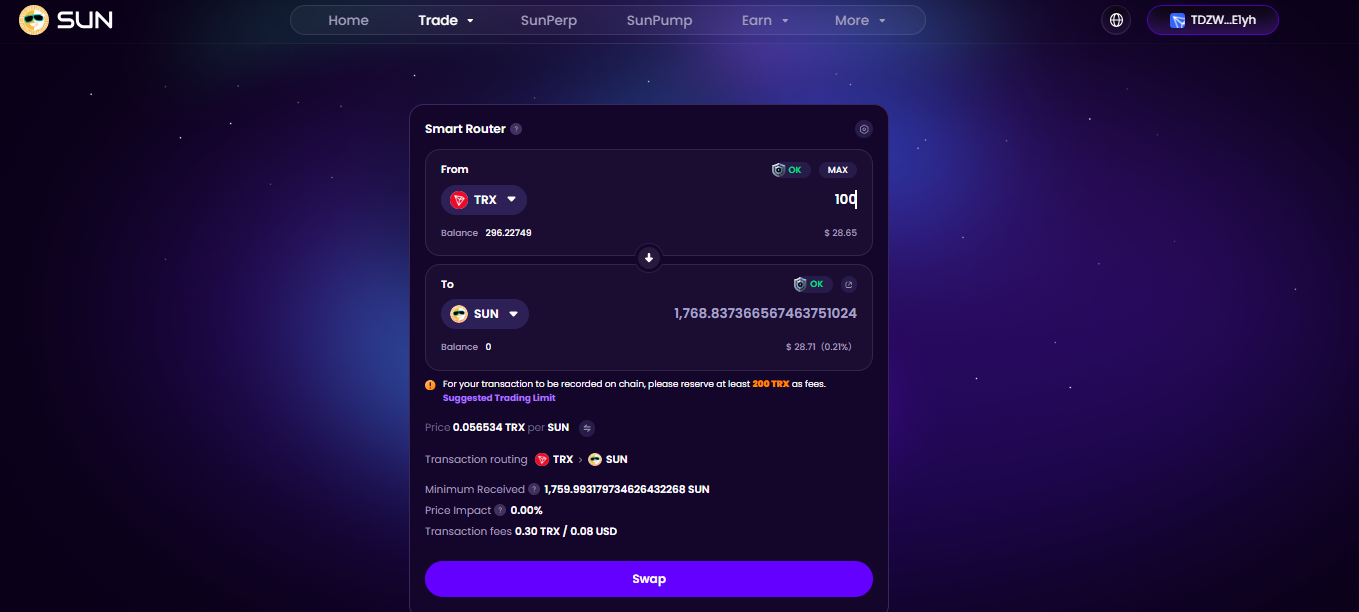Open the external link icon beside To OK badge

pos(849,284)
